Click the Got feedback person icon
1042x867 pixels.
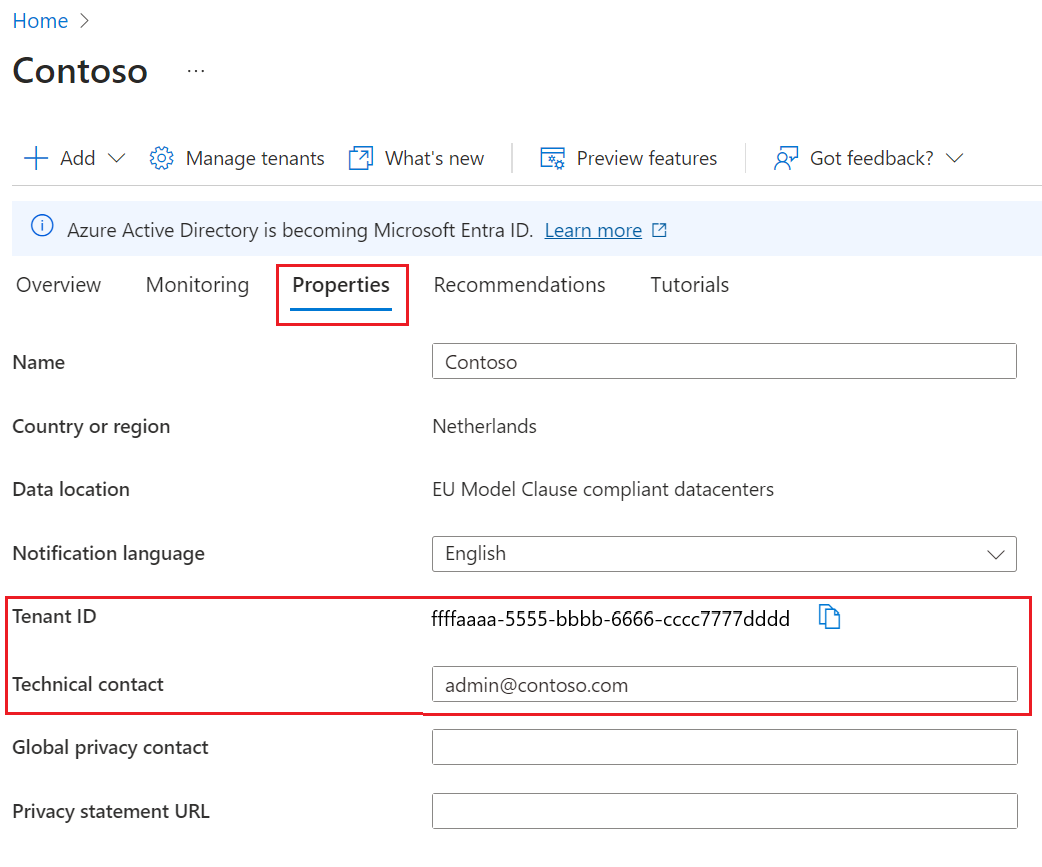click(785, 158)
